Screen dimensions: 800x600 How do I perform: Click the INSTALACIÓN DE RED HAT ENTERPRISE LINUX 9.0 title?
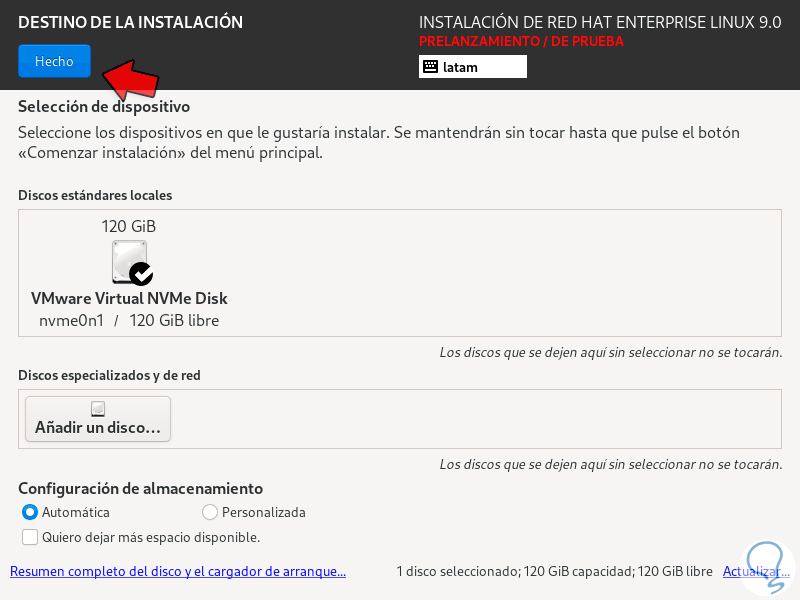(600, 22)
